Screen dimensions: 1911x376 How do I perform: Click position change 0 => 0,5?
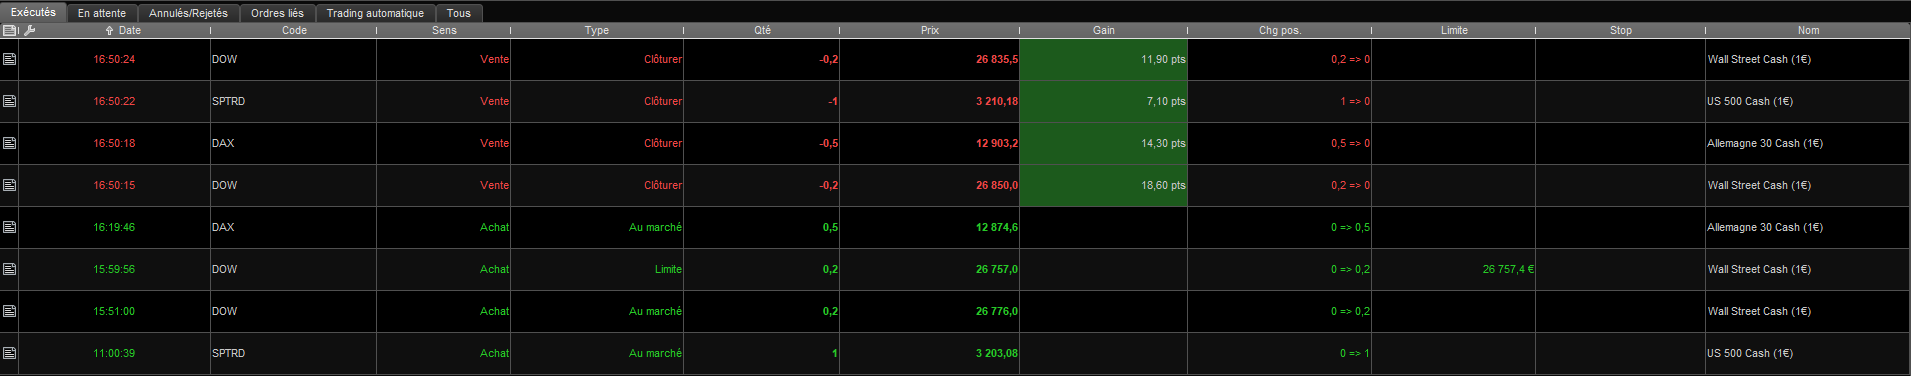[1350, 227]
